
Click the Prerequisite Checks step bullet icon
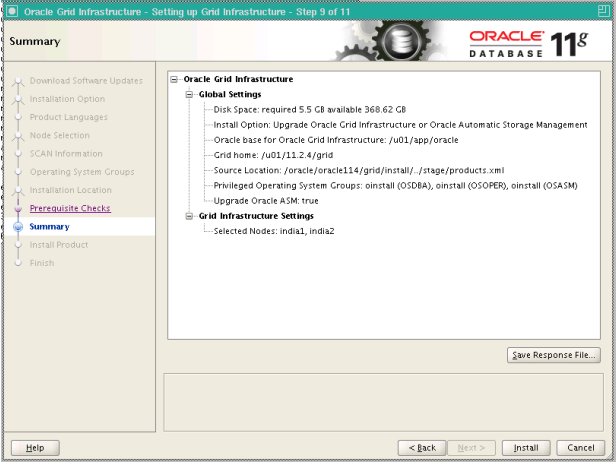click(18, 208)
